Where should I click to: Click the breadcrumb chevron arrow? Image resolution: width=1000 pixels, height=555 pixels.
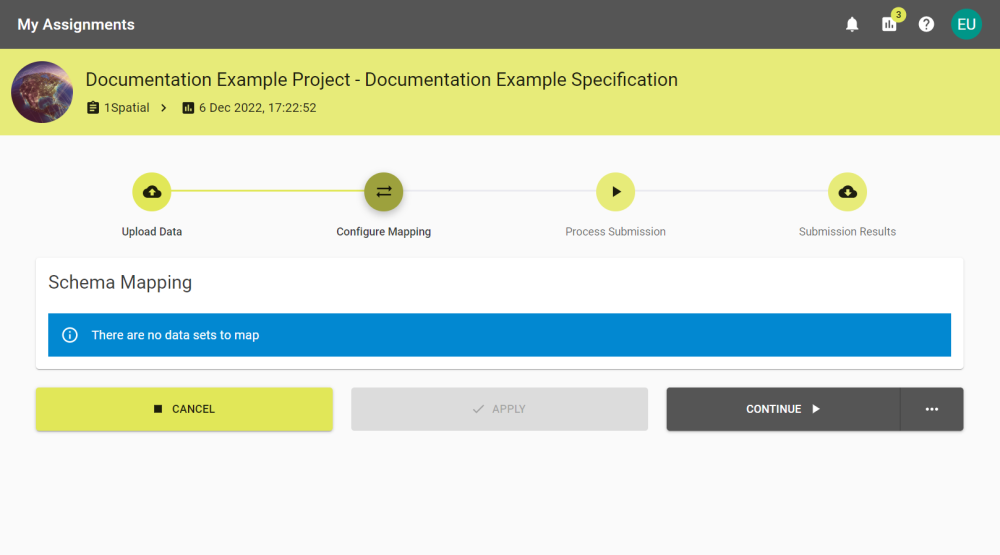click(x=164, y=108)
